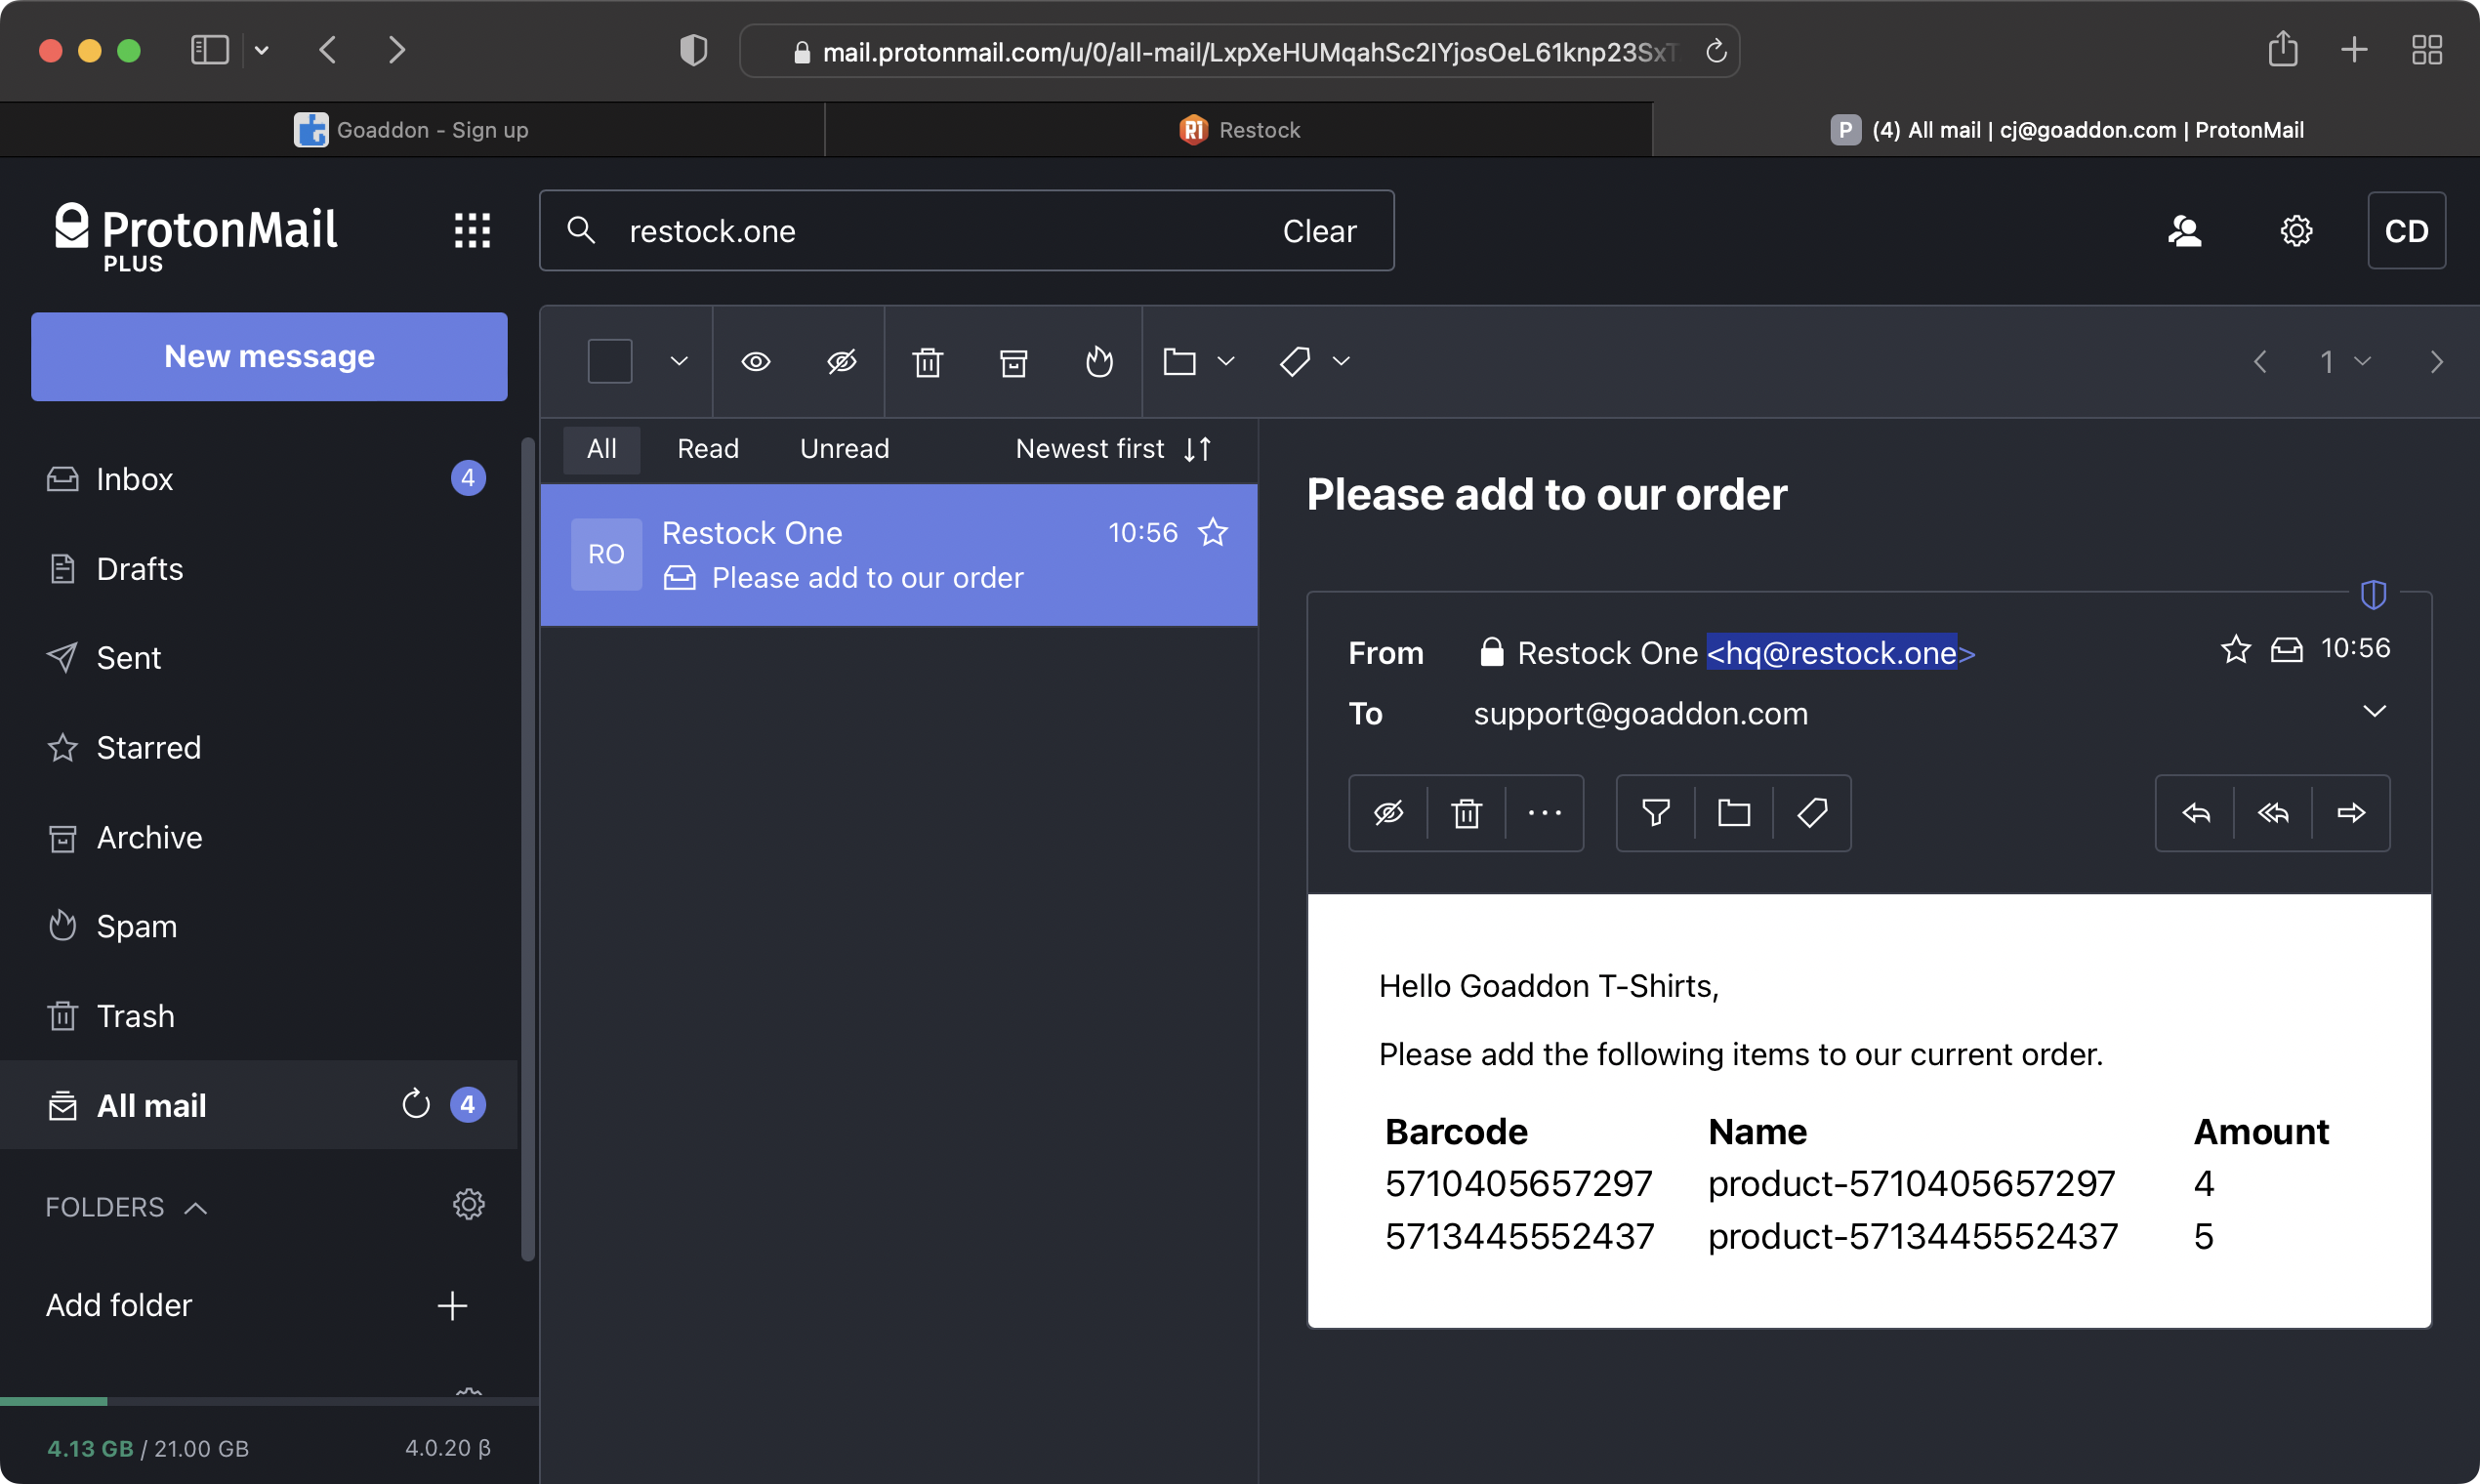Image resolution: width=2480 pixels, height=1484 pixels.
Task: Open the message filter funnel icon
Action: [1655, 813]
